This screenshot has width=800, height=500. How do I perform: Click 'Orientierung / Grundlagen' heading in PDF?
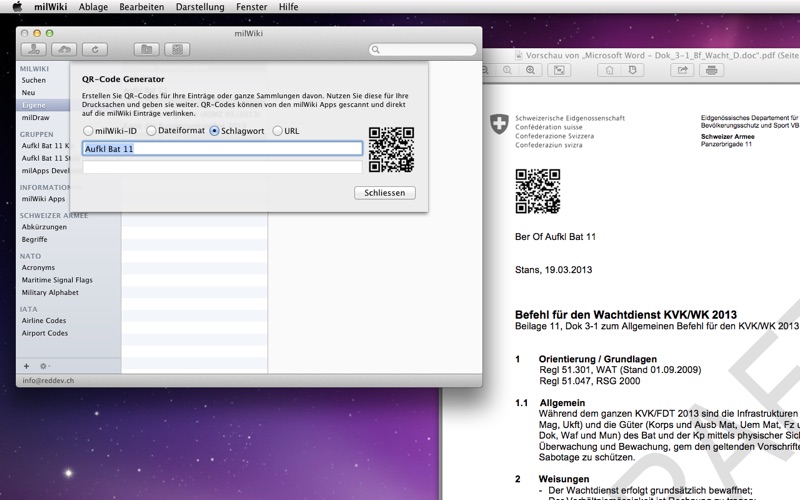point(598,359)
